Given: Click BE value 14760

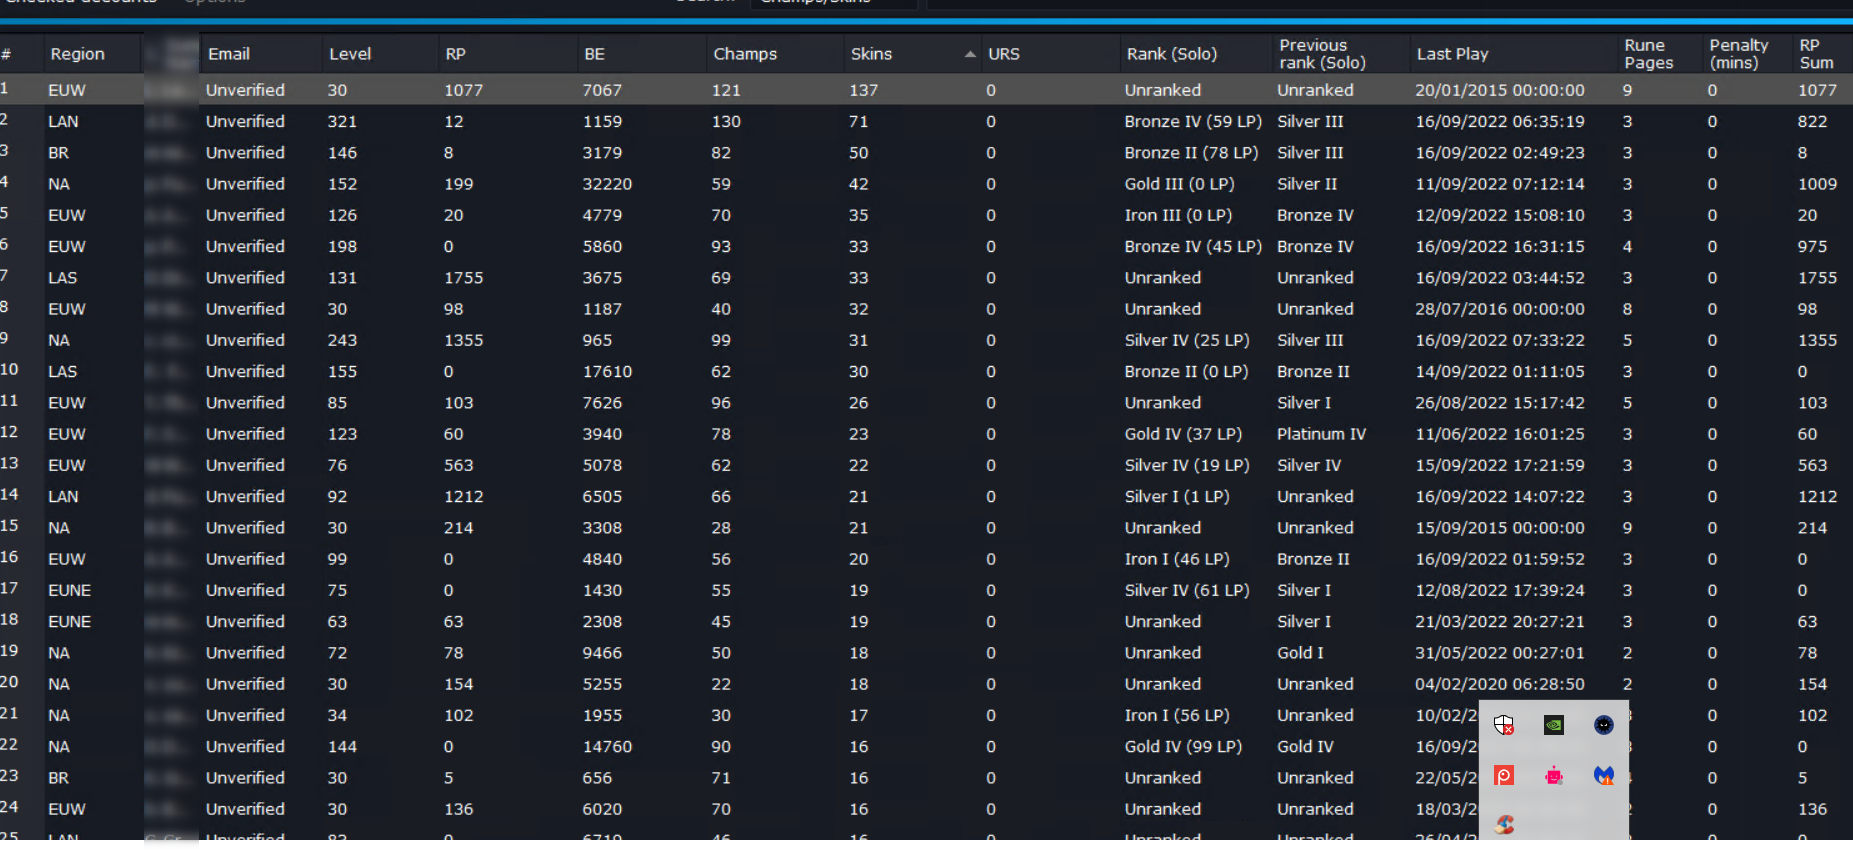Looking at the screenshot, I should (x=607, y=746).
